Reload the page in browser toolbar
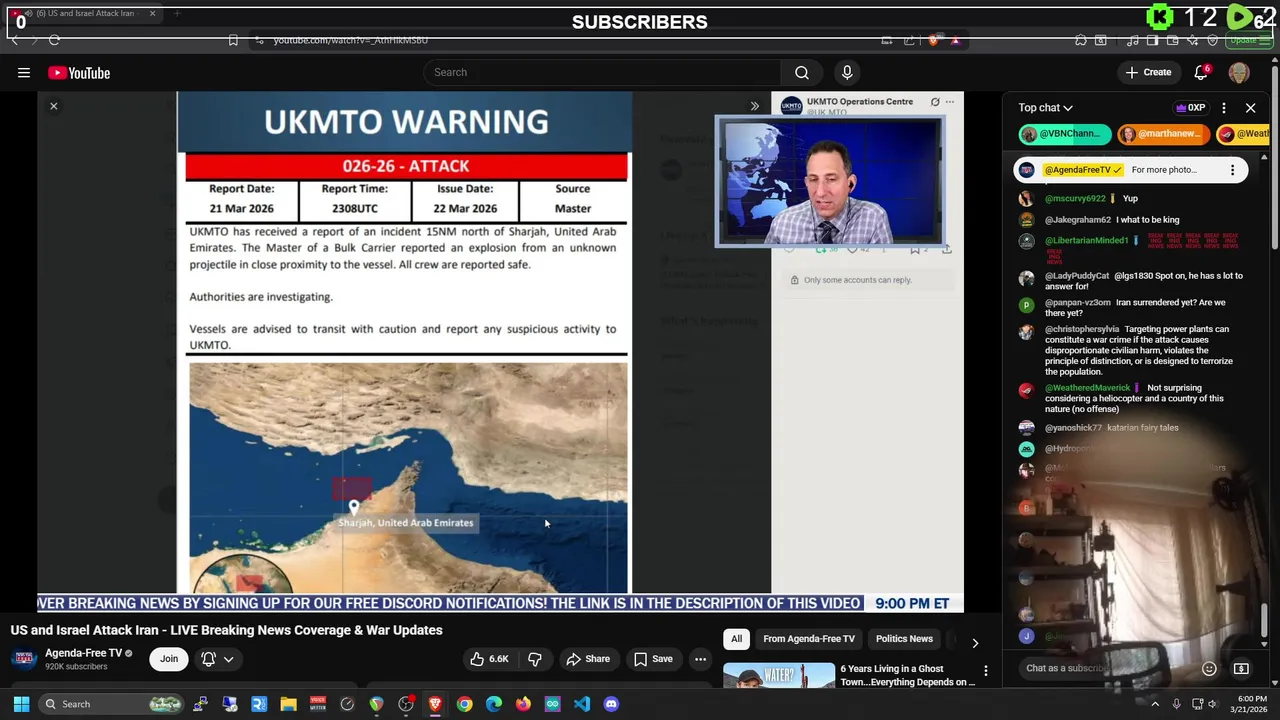Image resolution: width=1280 pixels, height=720 pixels. click(x=54, y=40)
